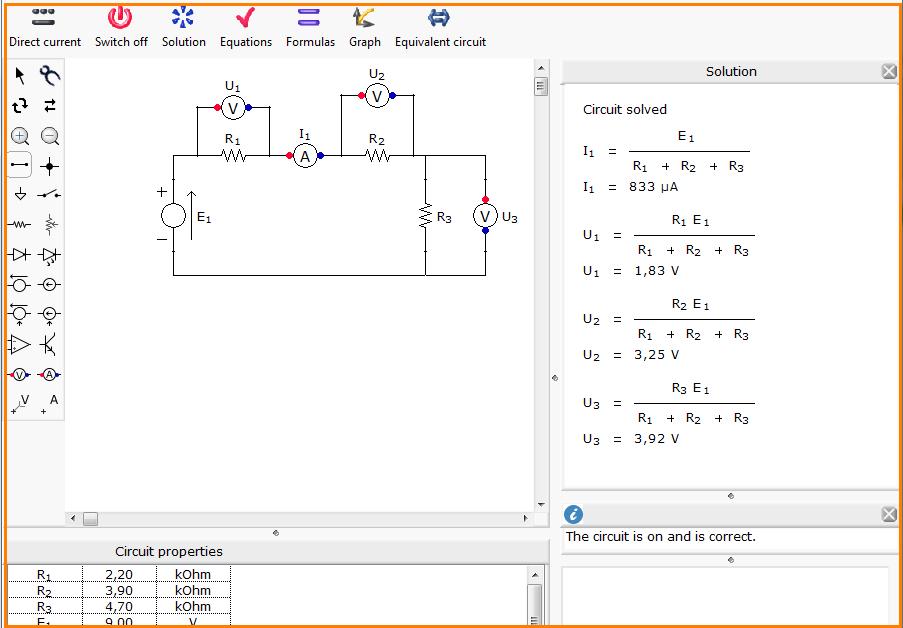
Task: Click resistor R2 in the circuit diagram
Action: pyautogui.click(x=377, y=155)
